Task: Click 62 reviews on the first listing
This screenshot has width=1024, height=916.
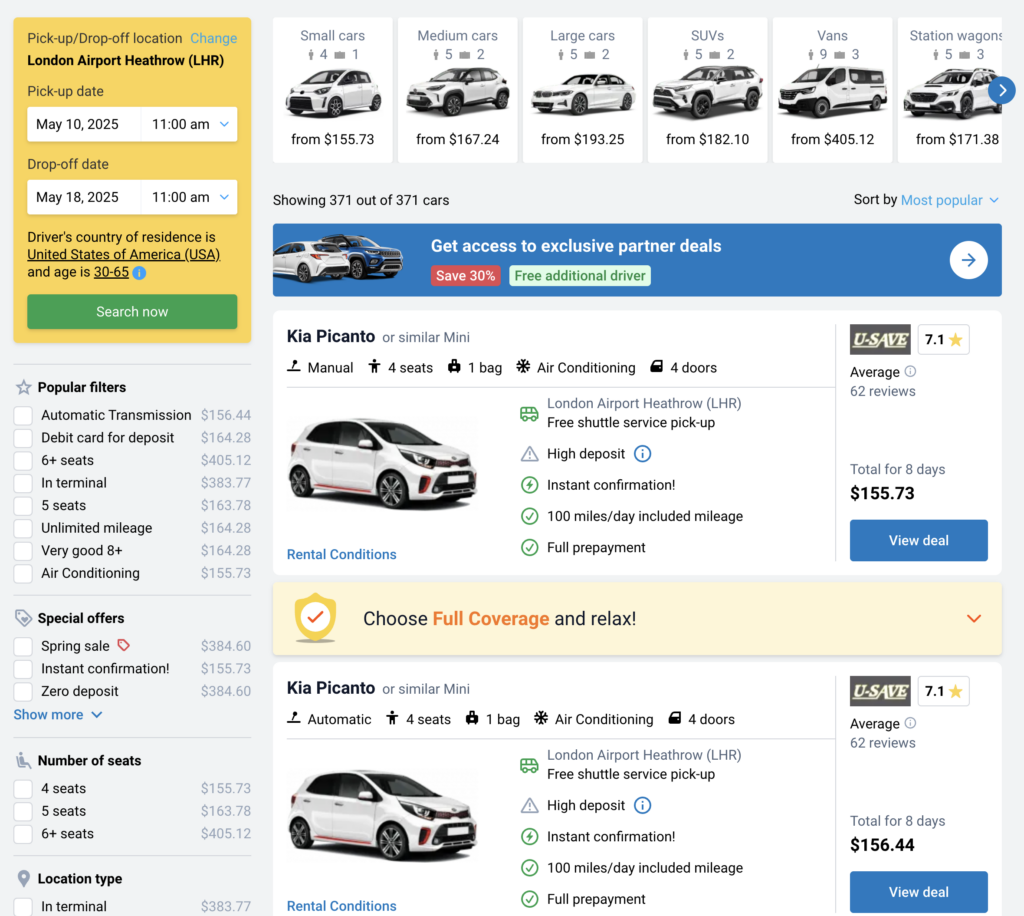Action: 882,391
